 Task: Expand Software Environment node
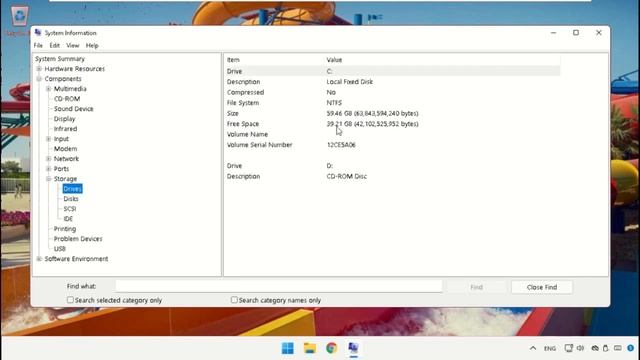click(39, 259)
